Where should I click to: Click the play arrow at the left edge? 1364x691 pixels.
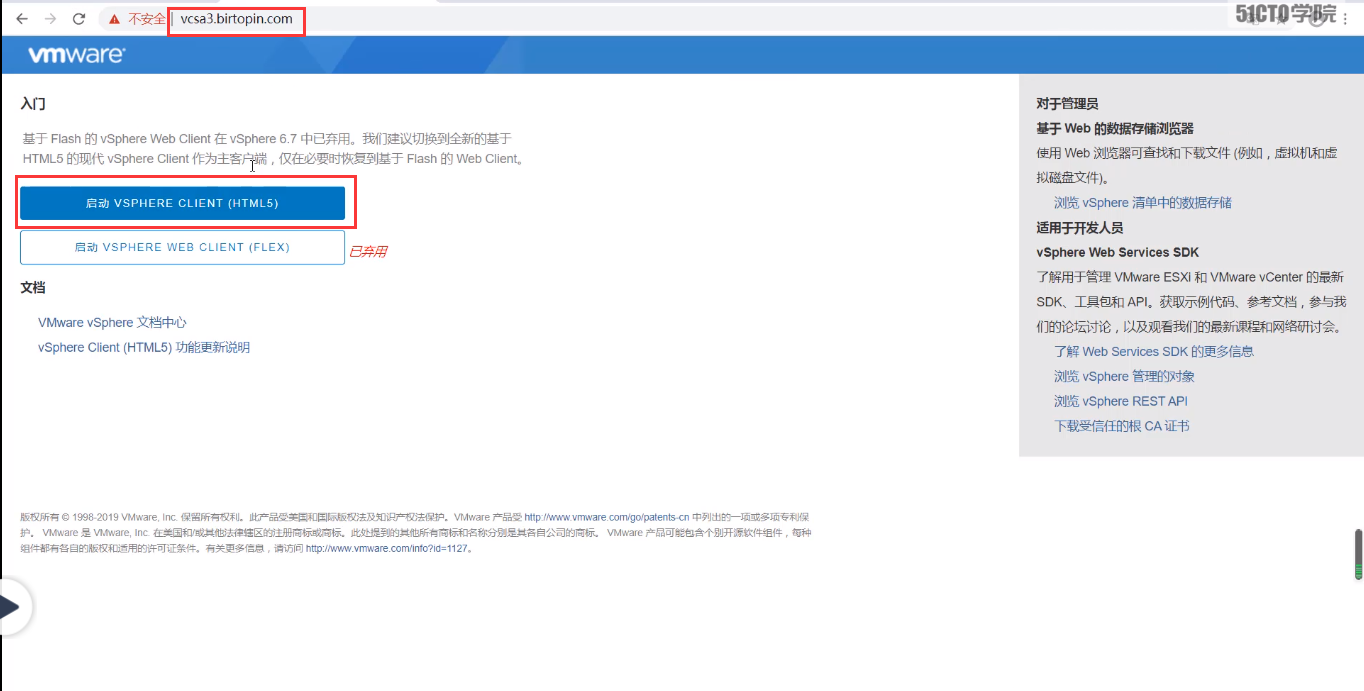[11, 606]
